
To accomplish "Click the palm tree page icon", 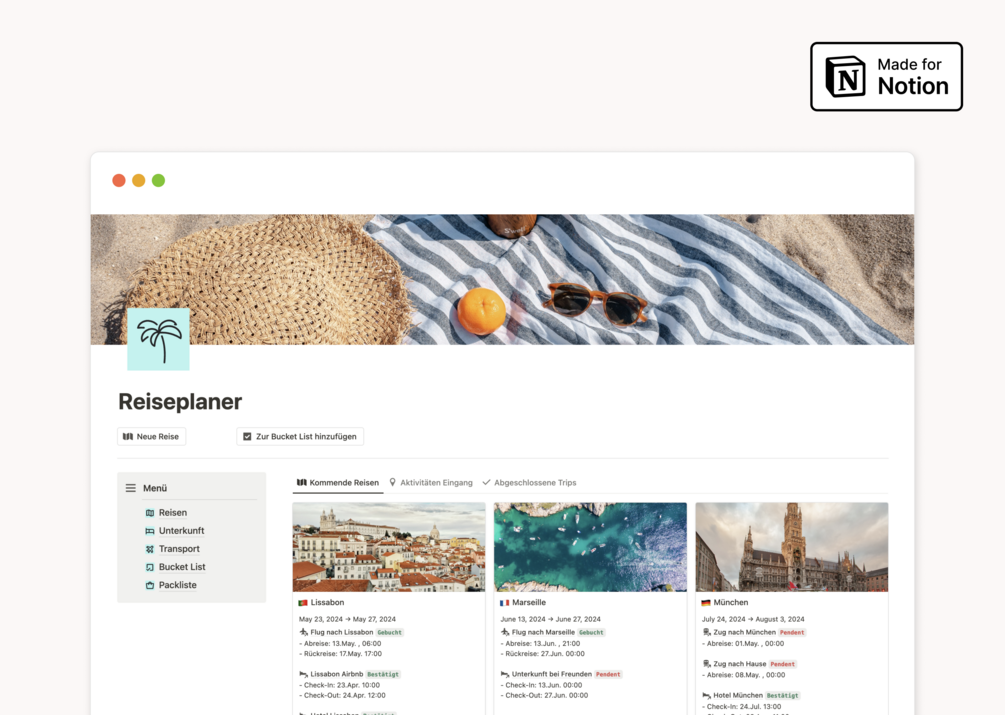I will pos(158,339).
